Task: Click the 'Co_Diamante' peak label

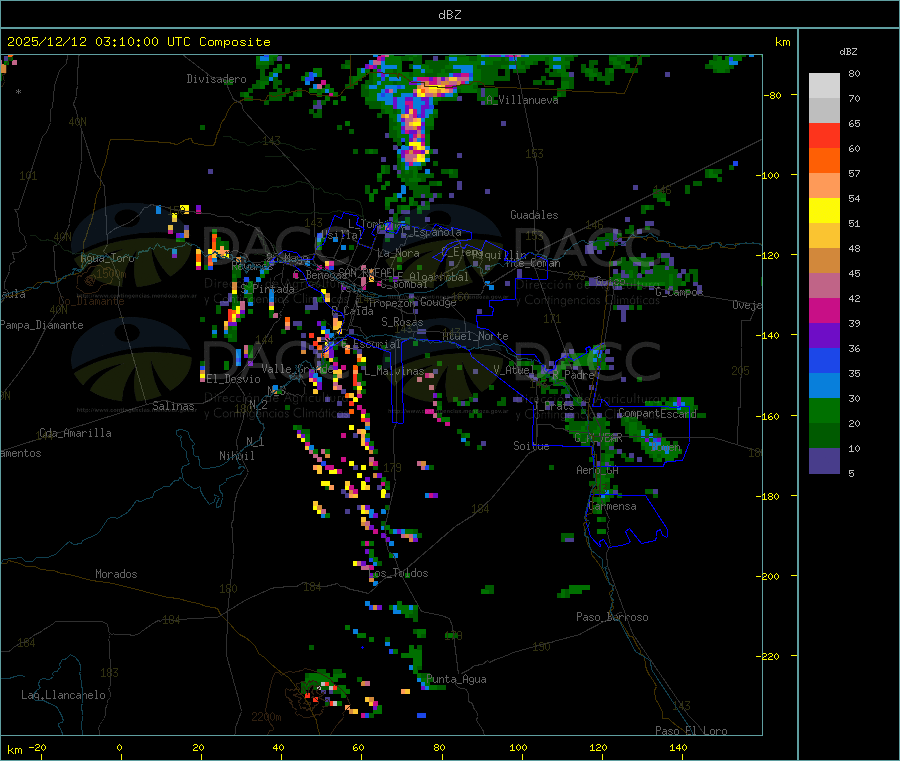Action: click(91, 301)
